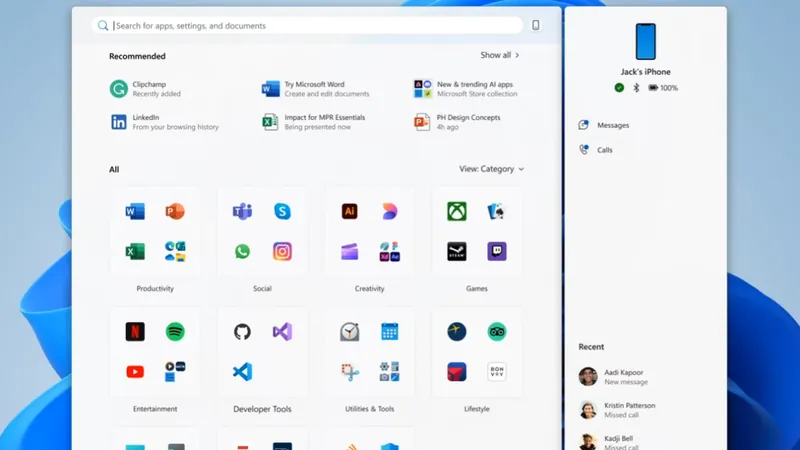Open Calls in phone panel

click(596, 150)
